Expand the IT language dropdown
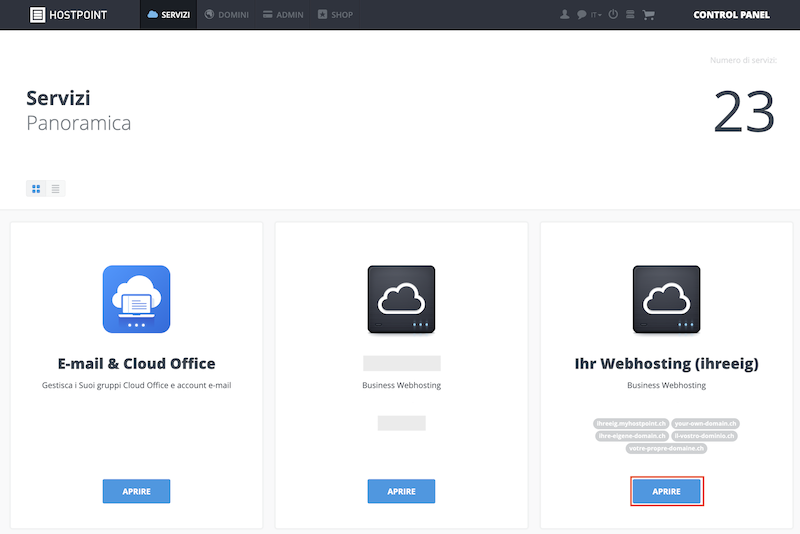Viewport: 800px width, 534px height. [596, 15]
